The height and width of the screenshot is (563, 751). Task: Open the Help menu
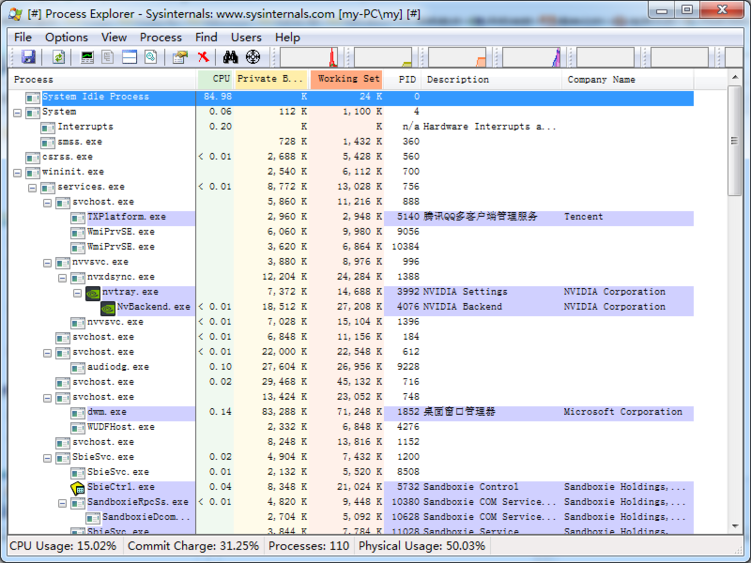[x=287, y=37]
